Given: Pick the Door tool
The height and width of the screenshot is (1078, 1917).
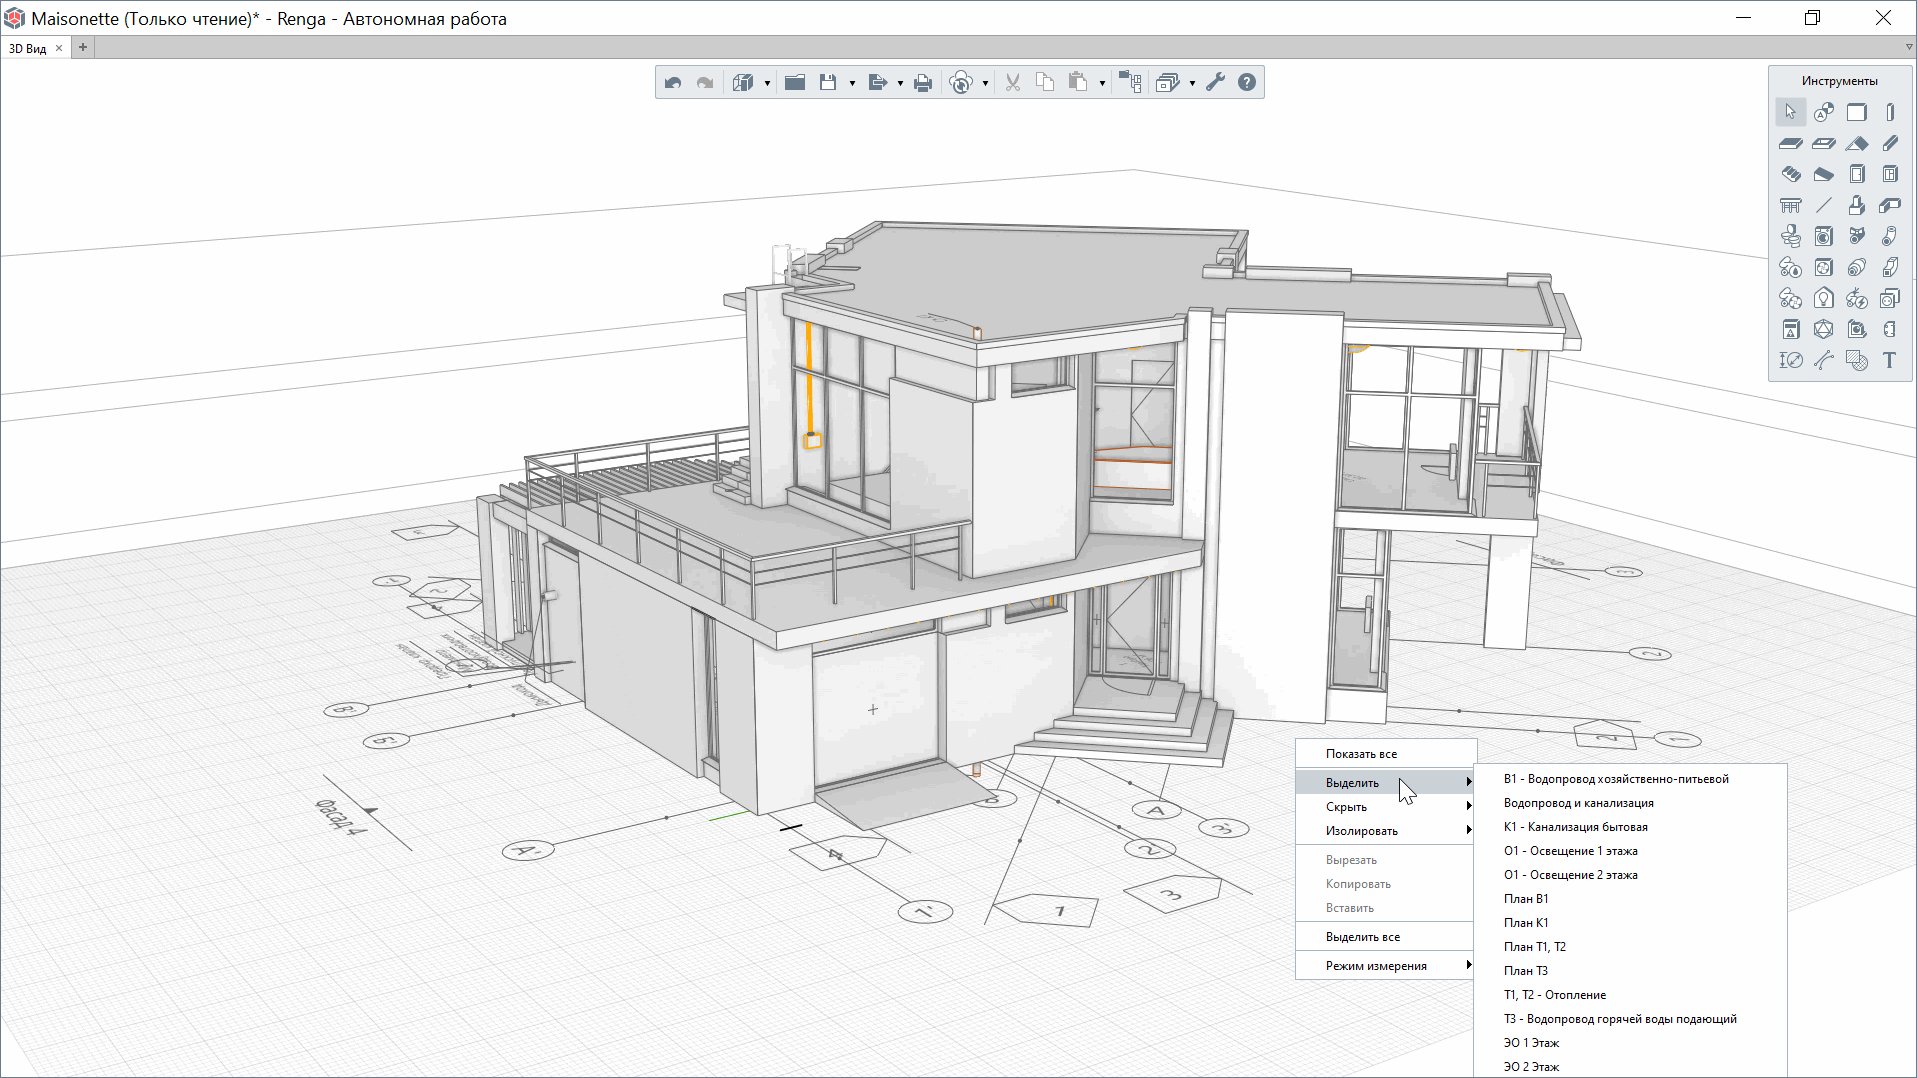Looking at the screenshot, I should pyautogui.click(x=1857, y=175).
